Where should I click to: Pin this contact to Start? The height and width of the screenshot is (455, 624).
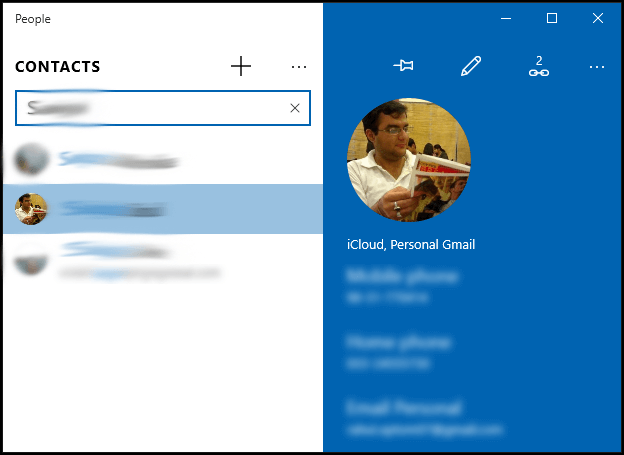click(403, 65)
